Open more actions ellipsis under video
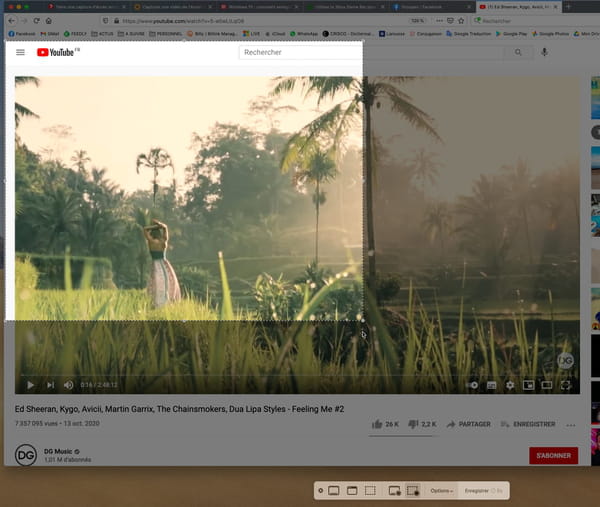The width and height of the screenshot is (600, 507). (571, 425)
